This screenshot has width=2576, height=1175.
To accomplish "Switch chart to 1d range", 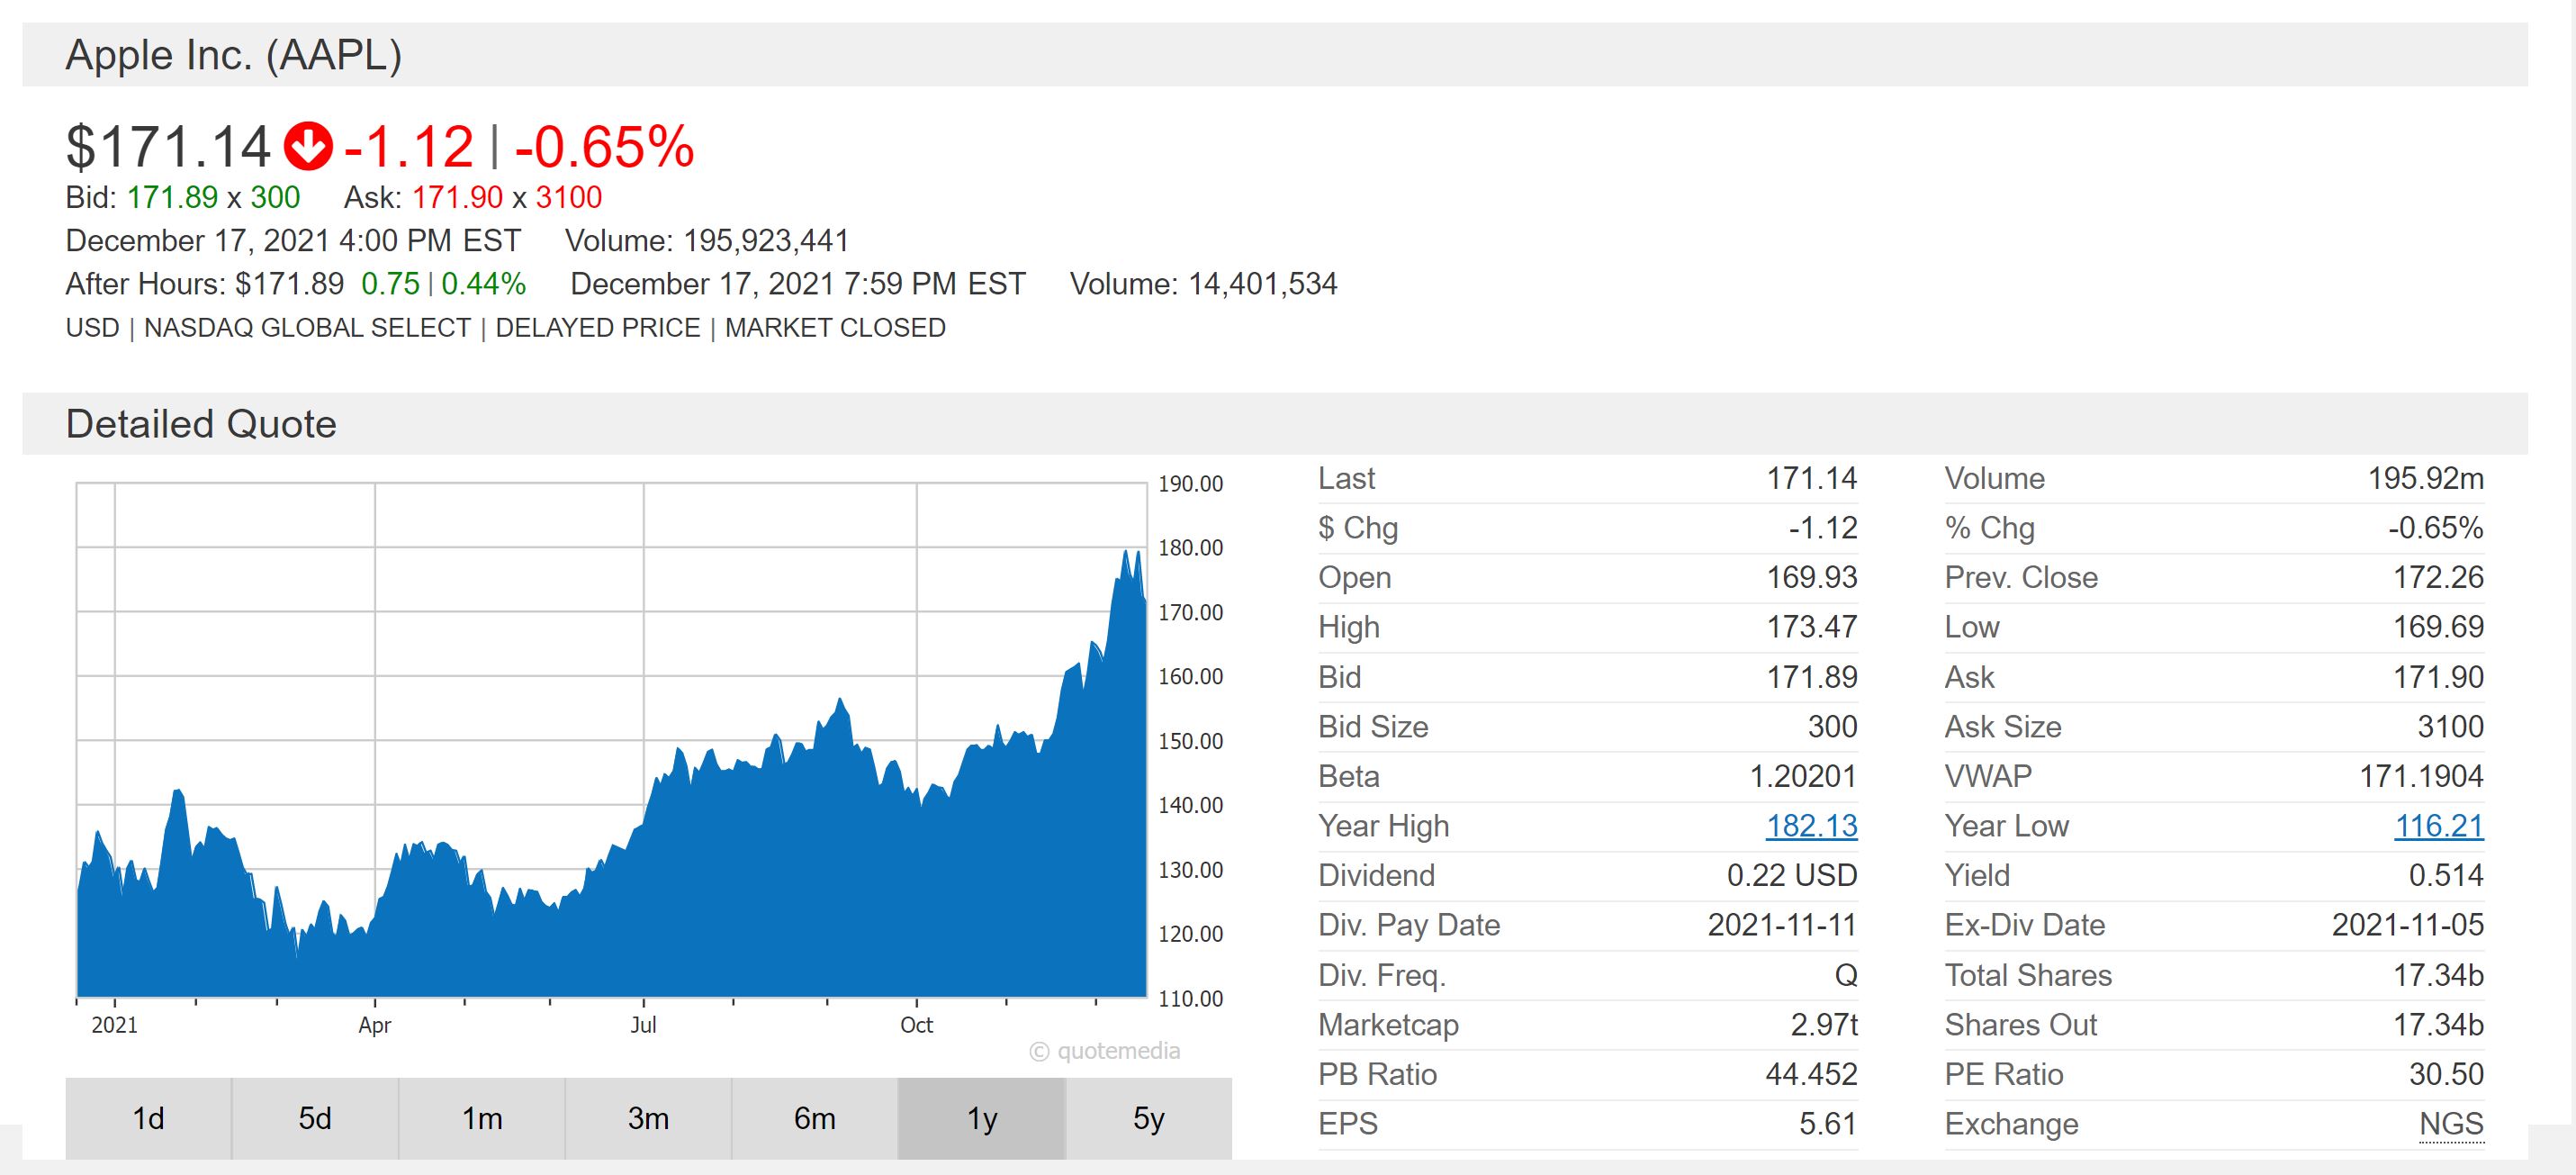I will coord(148,1118).
